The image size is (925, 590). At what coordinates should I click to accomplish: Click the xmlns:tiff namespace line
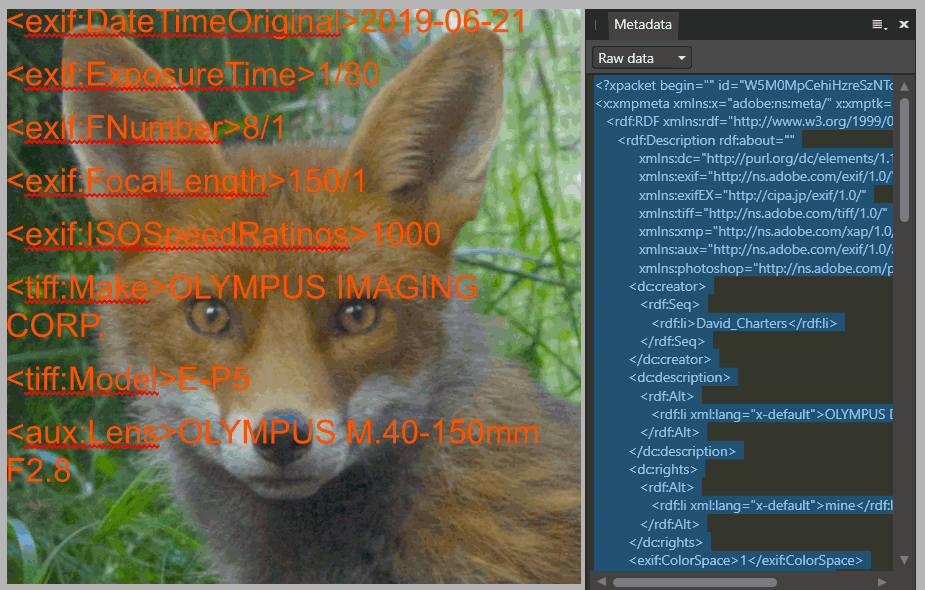(x=766, y=213)
